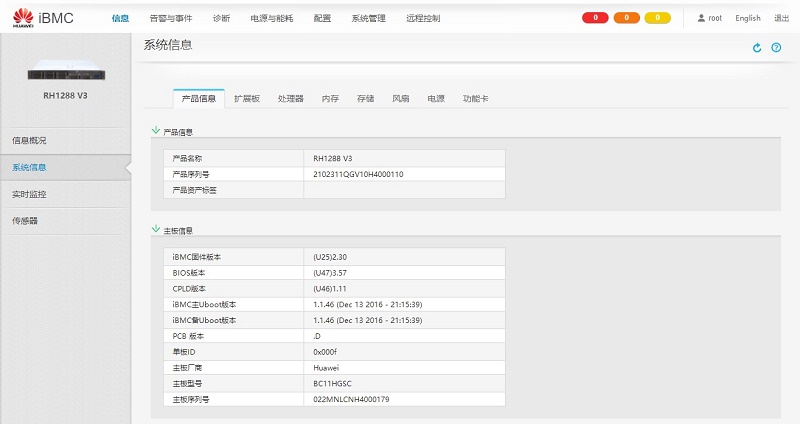Click the 产品序列号 label cell
Viewport: 800px width, 424px height.
[x=234, y=174]
